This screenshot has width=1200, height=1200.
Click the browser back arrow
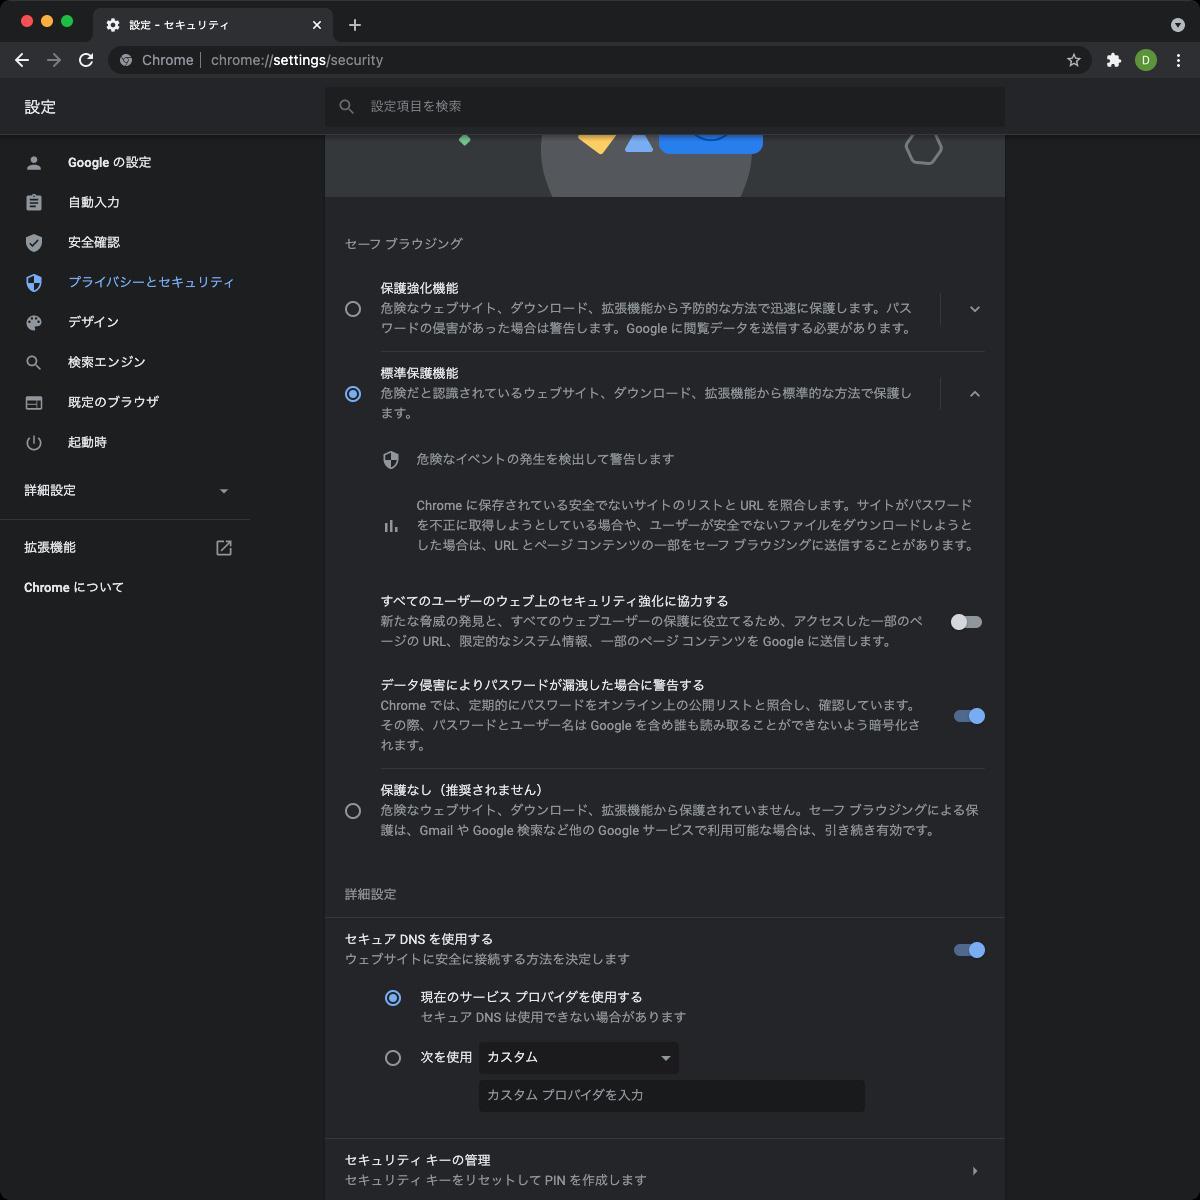[22, 60]
